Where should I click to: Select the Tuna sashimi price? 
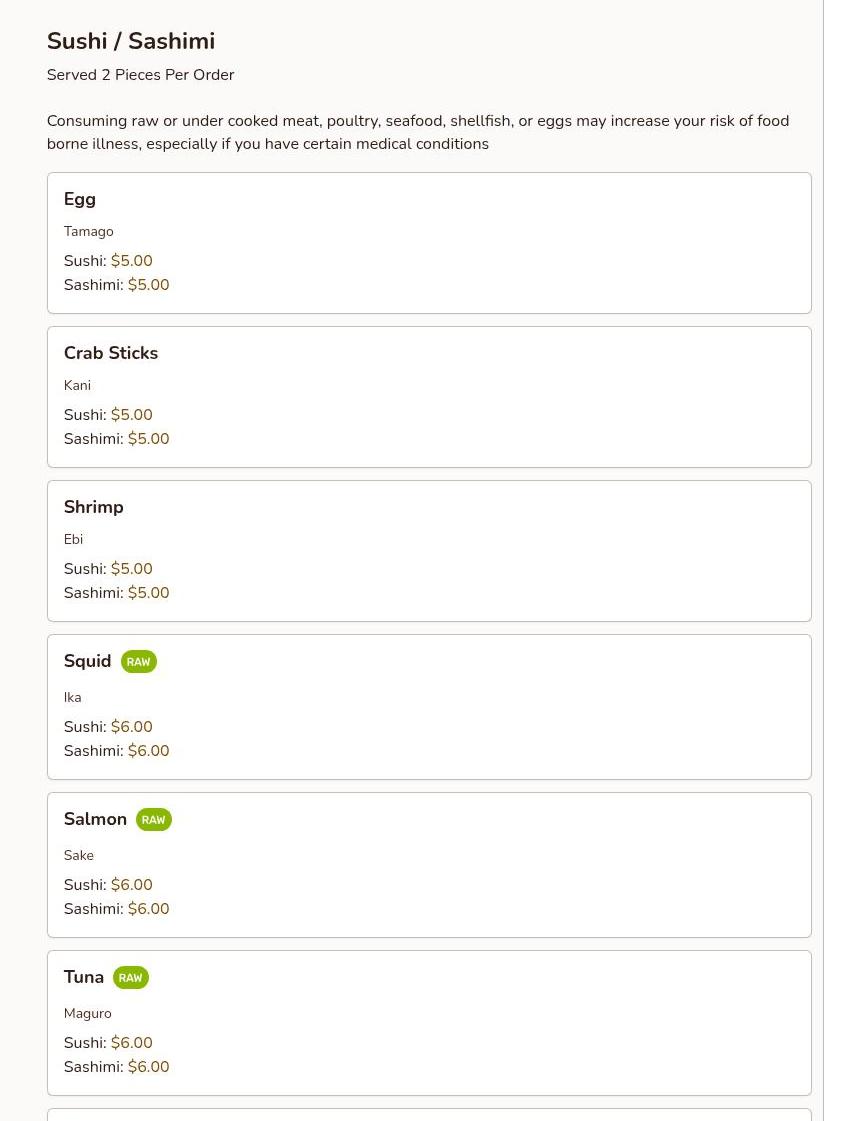point(149,1067)
